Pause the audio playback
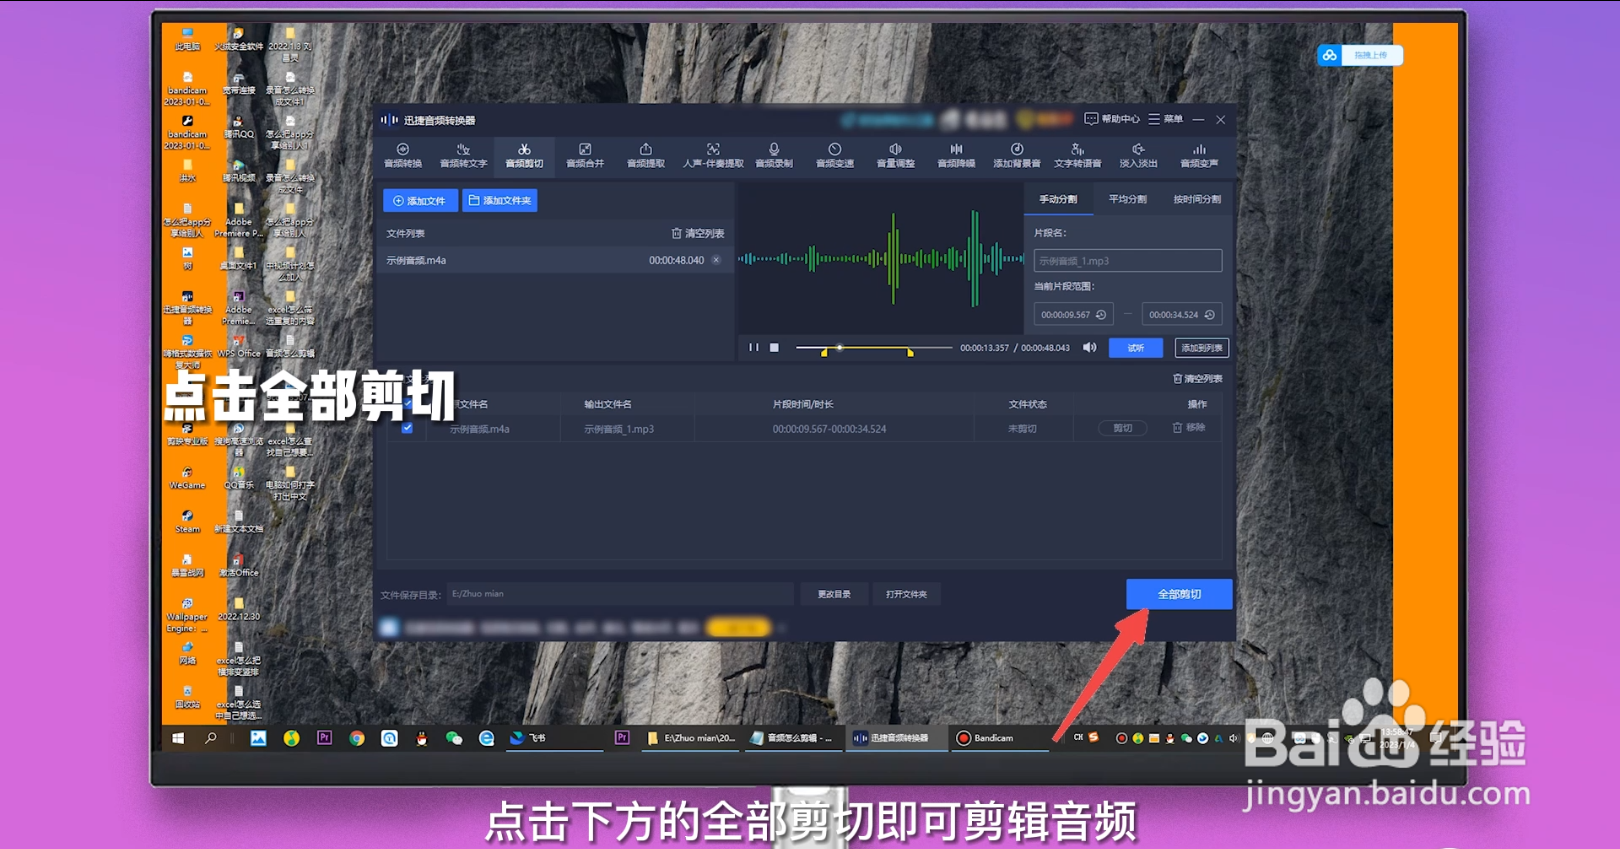The height and width of the screenshot is (849, 1620). click(x=753, y=348)
